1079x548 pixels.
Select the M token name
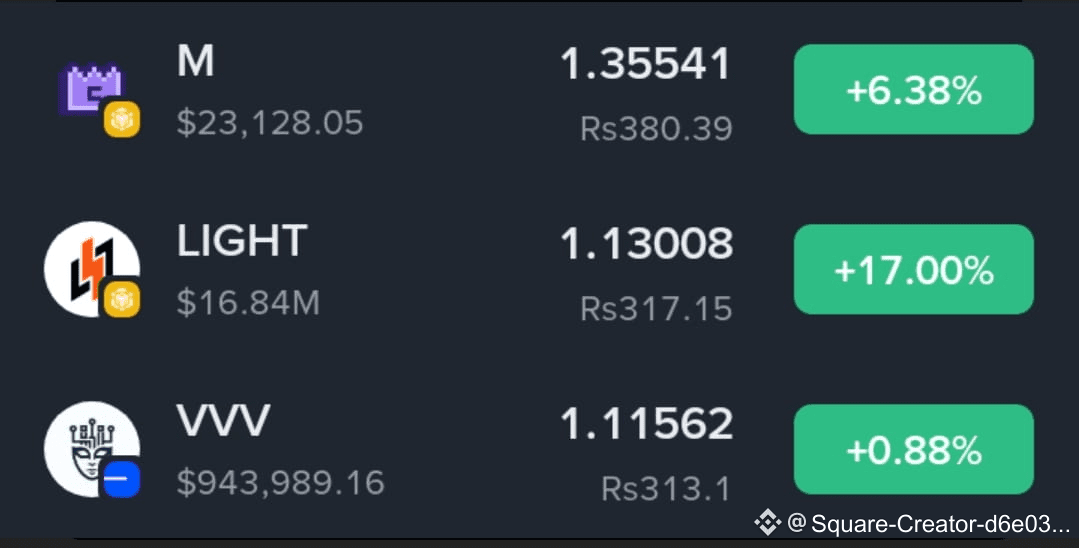tap(195, 62)
